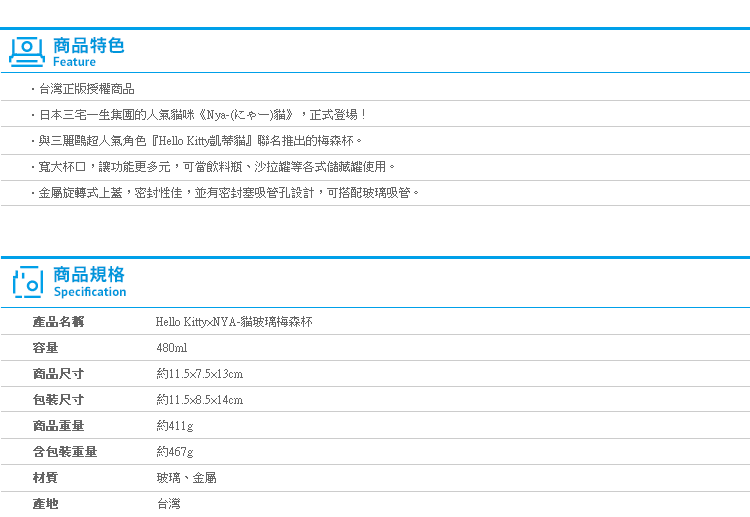The height and width of the screenshot is (517, 750).
Task: Click the camera icon beside 商品規格
Action: coord(28,281)
